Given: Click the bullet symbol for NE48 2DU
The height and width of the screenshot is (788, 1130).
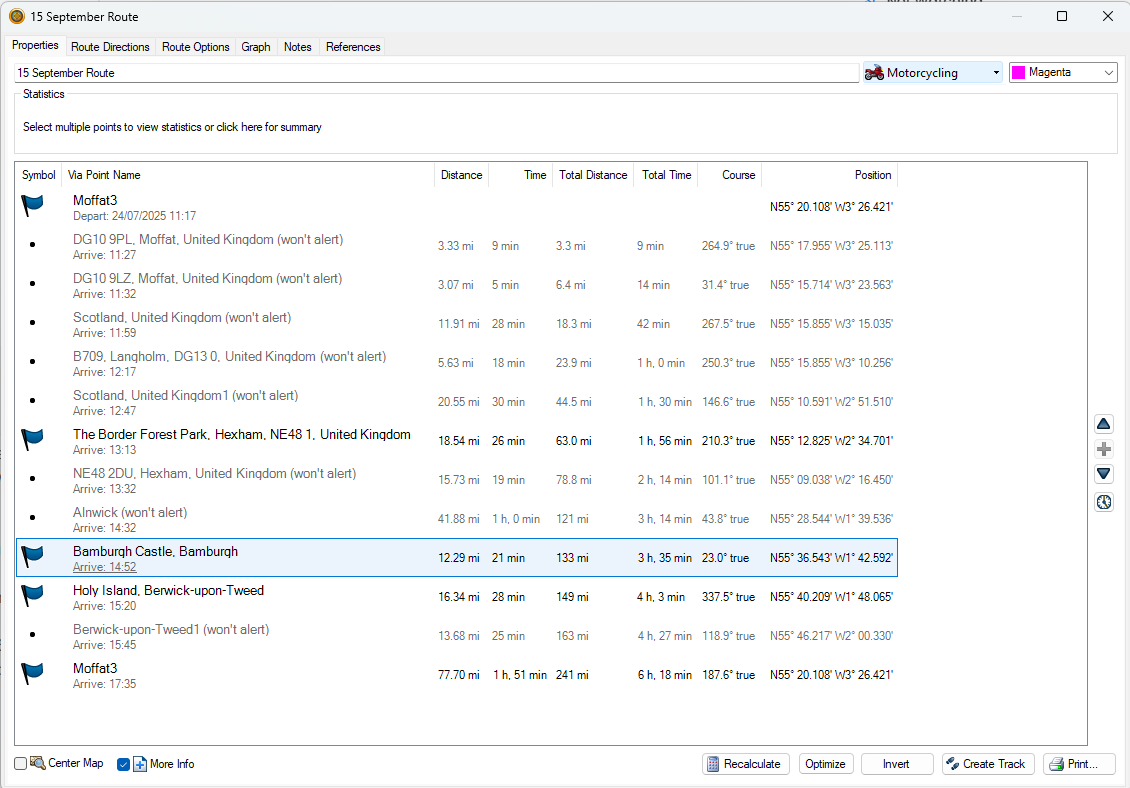Looking at the screenshot, I should [x=32, y=479].
